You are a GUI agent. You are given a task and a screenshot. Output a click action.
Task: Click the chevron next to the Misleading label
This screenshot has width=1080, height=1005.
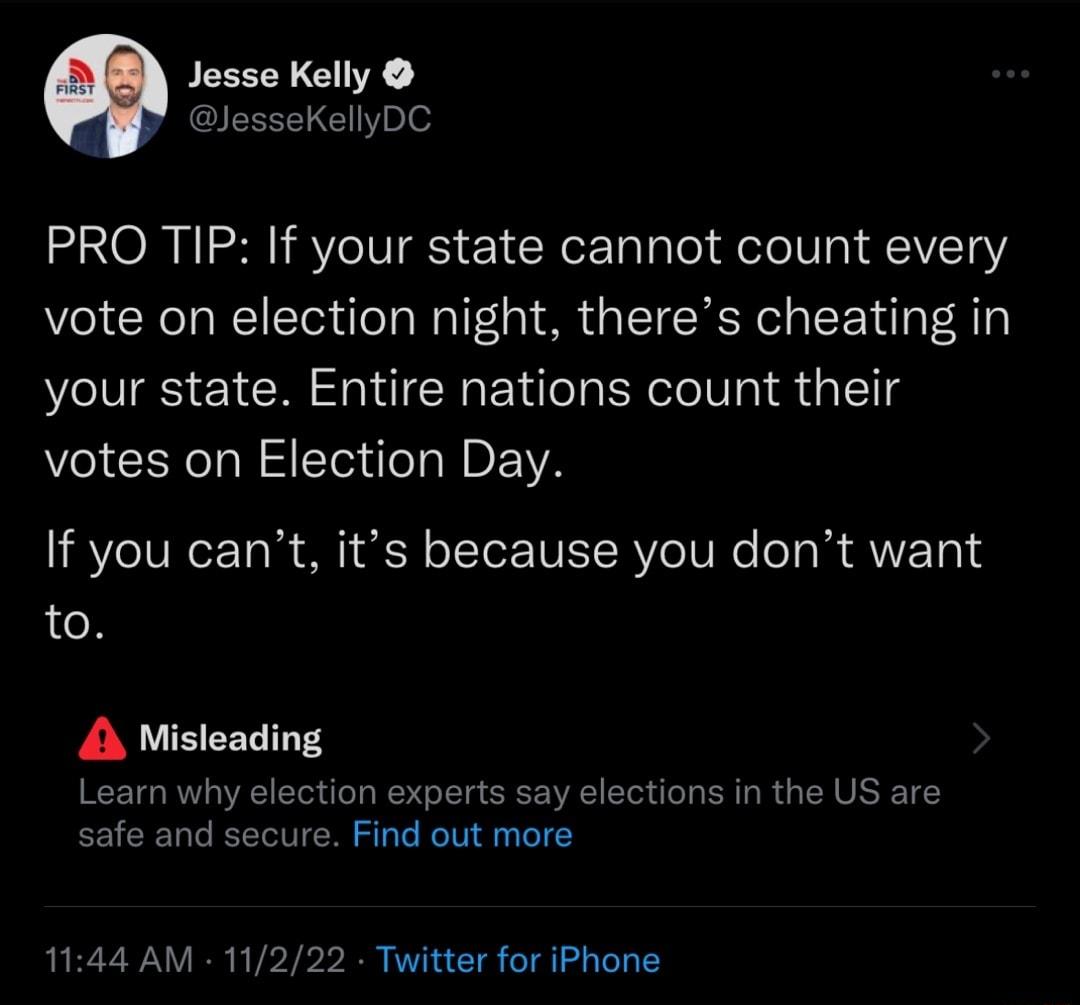(x=981, y=738)
